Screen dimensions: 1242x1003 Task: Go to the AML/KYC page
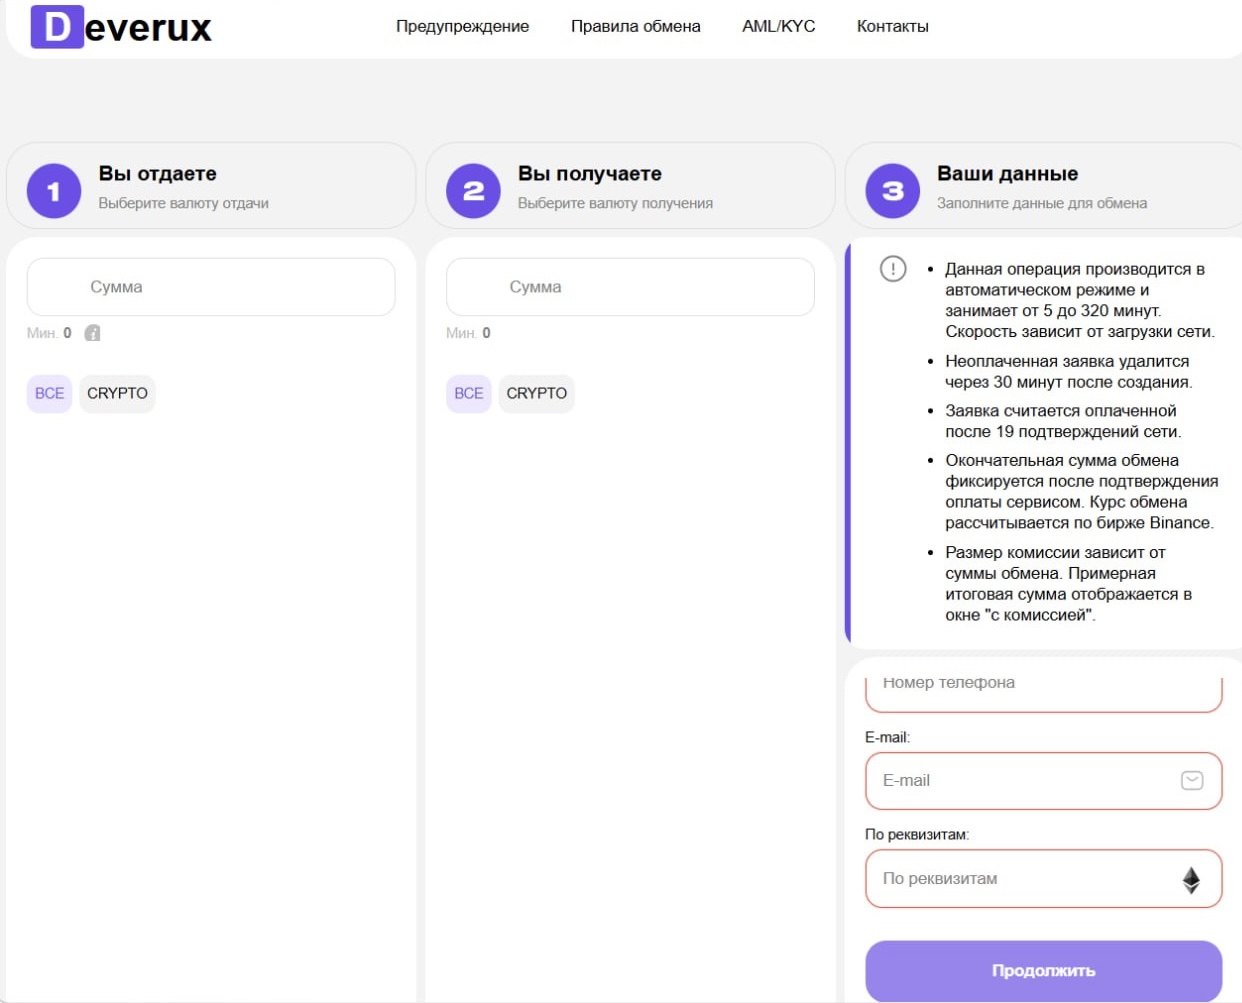point(778,26)
